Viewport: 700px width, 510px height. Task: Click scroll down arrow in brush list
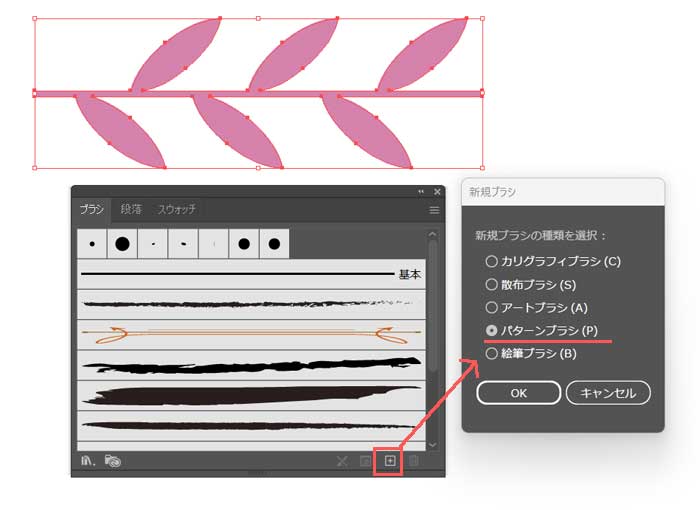click(x=432, y=445)
